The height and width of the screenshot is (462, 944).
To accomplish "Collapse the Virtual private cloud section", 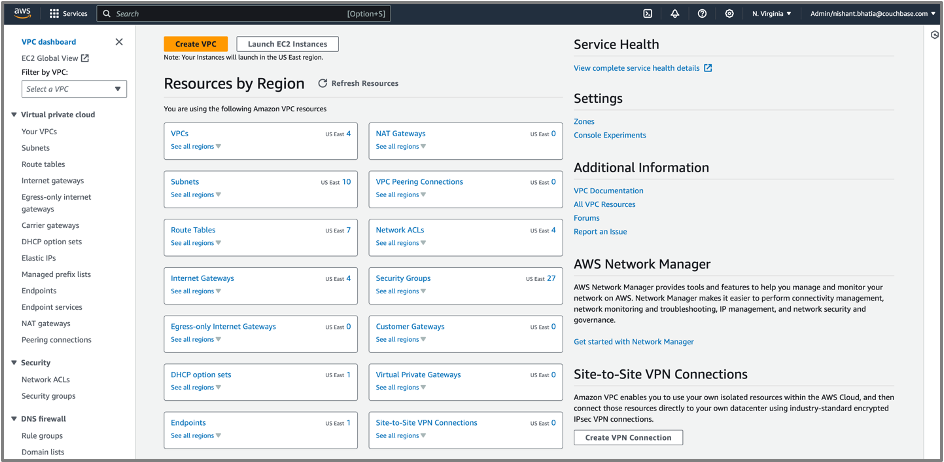I will point(14,114).
